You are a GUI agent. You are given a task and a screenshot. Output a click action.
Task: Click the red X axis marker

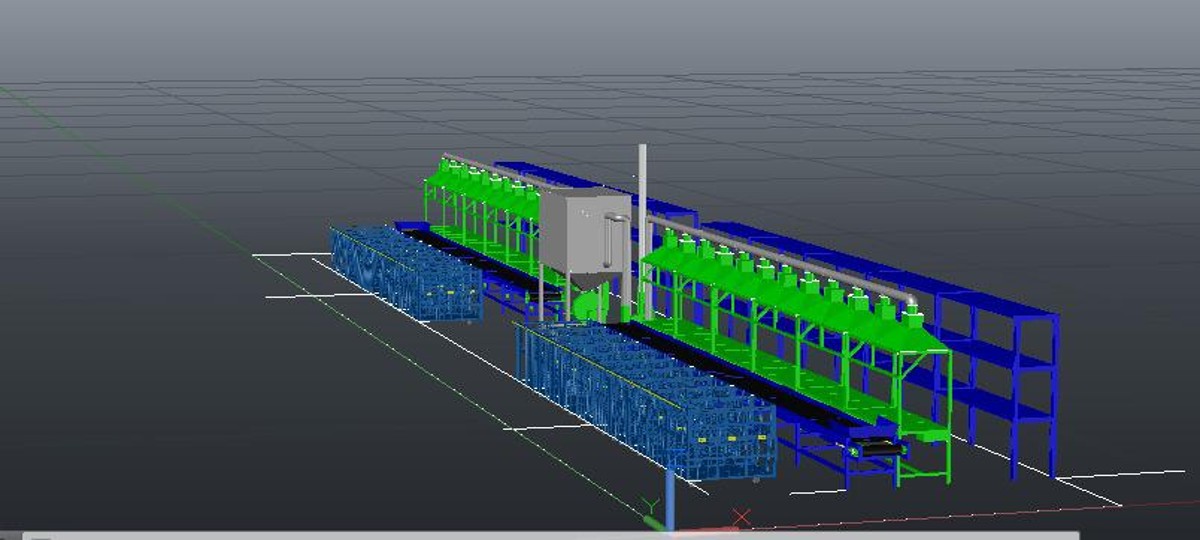741,517
